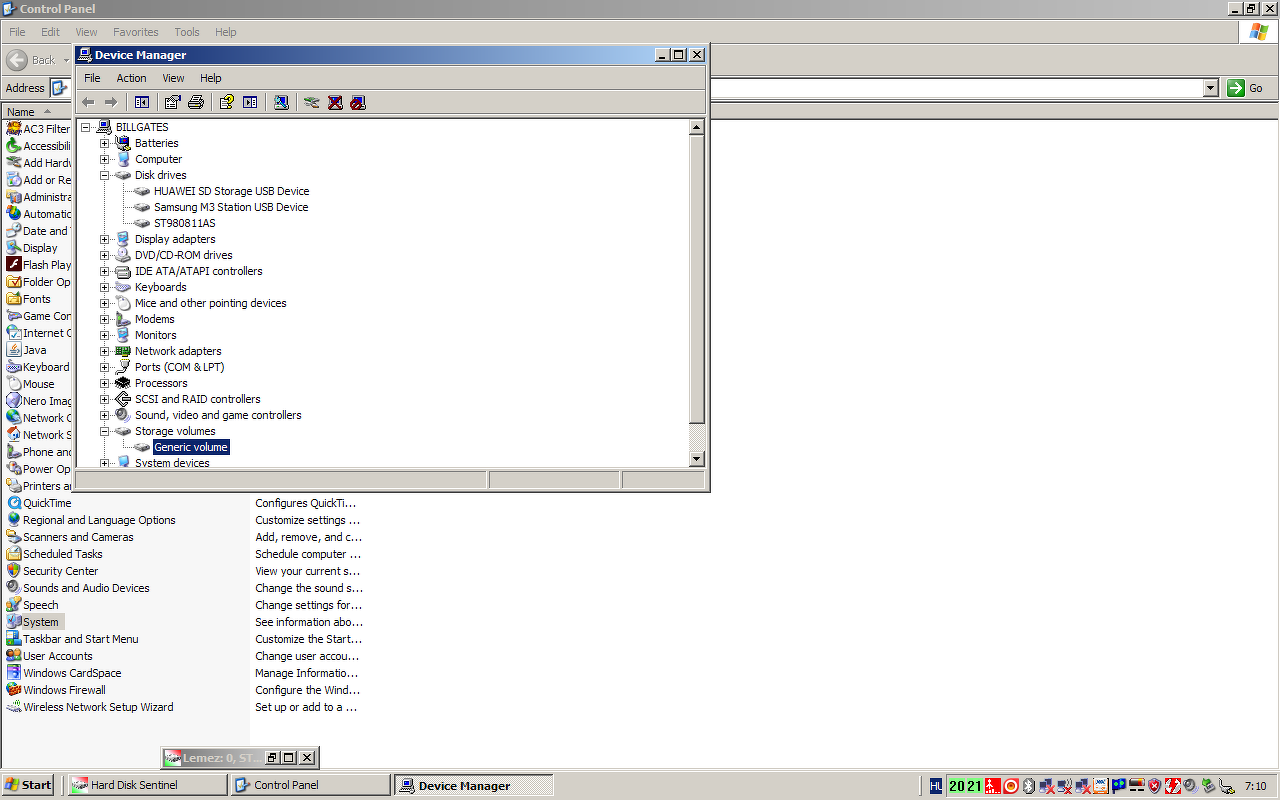Click the Uninstall device toolbar icon
Screen dimensions: 1280x800
click(335, 102)
